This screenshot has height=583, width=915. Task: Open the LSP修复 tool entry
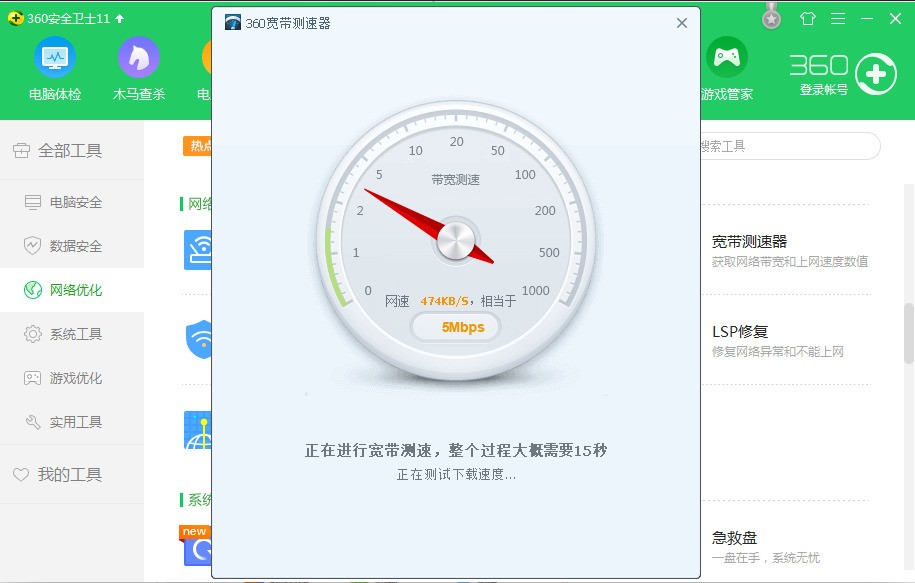740,331
